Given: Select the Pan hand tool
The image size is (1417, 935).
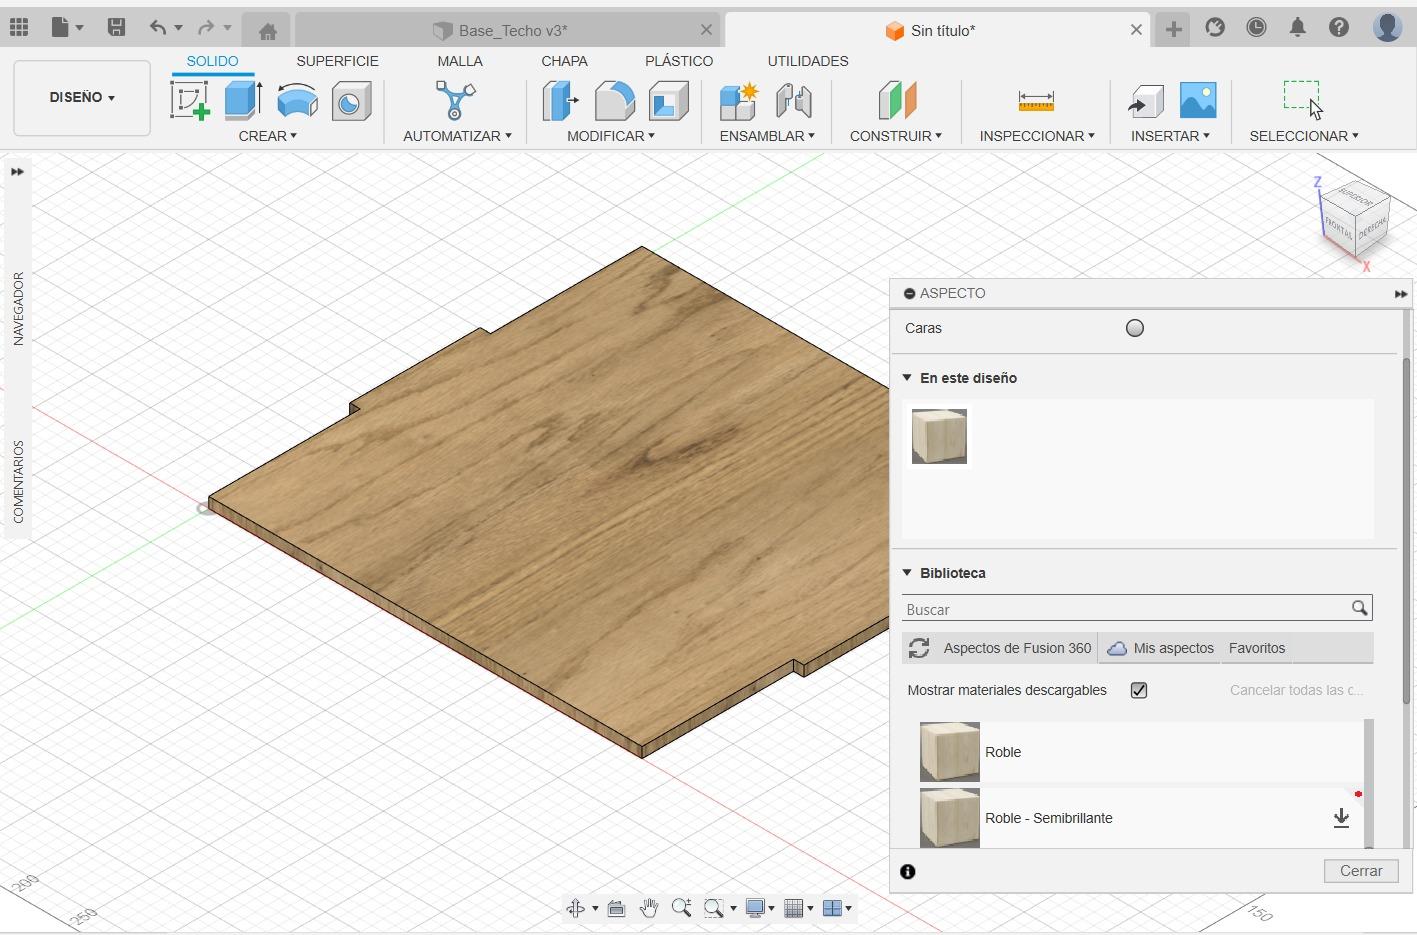Looking at the screenshot, I should [x=649, y=908].
